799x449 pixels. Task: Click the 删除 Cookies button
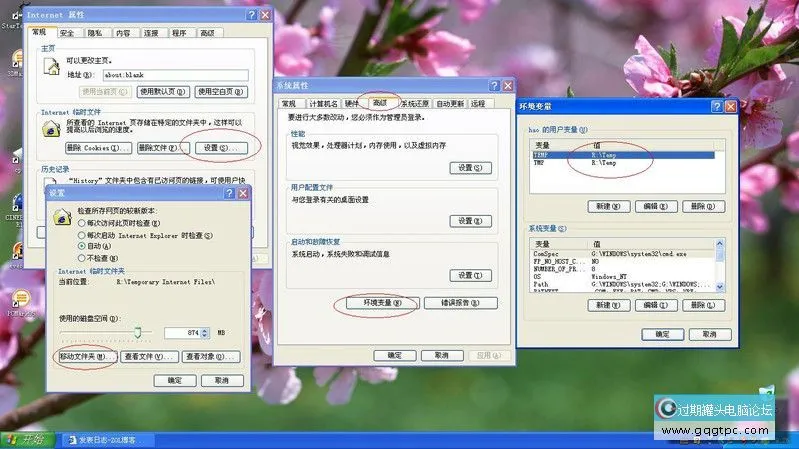[99, 148]
